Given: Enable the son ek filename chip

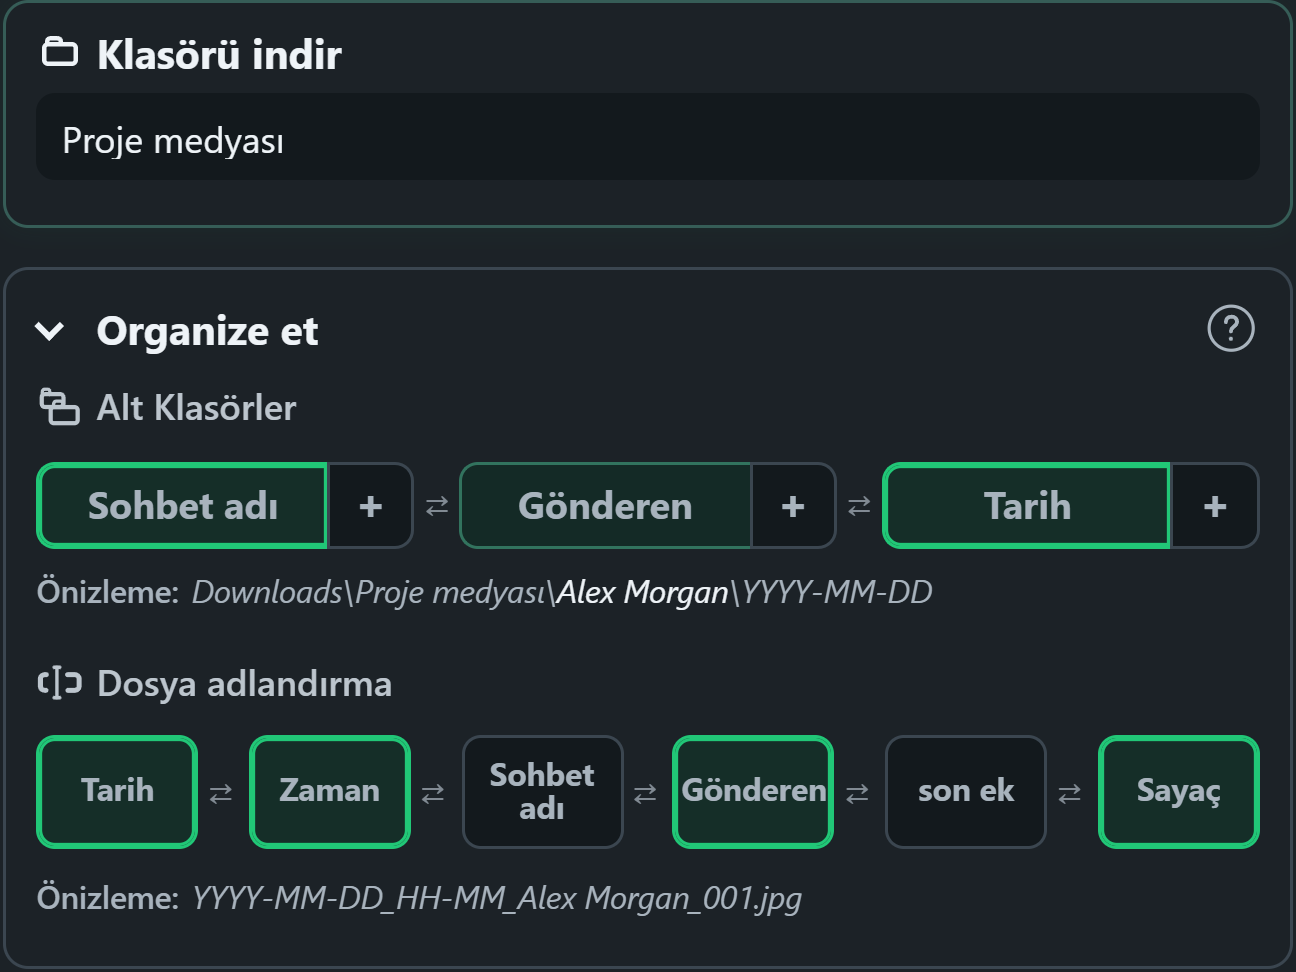Looking at the screenshot, I should (x=966, y=792).
